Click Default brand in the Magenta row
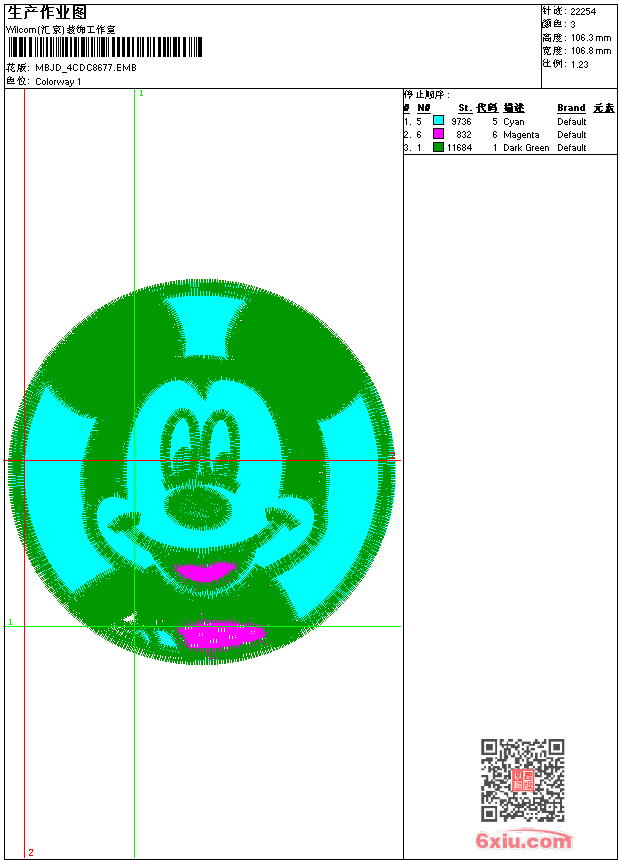 click(572, 135)
